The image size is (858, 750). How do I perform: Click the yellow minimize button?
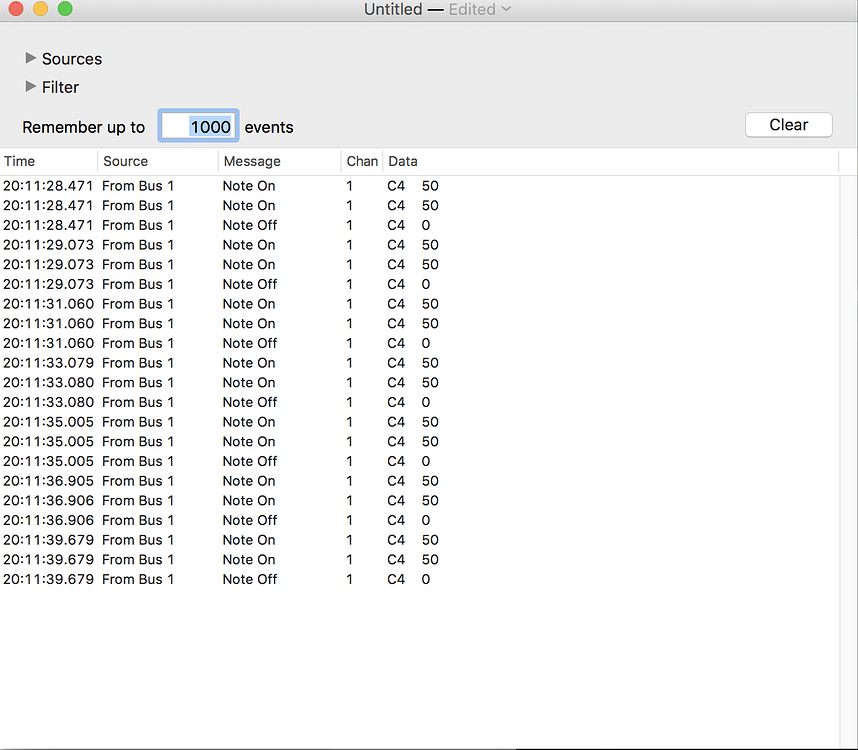tap(38, 9)
